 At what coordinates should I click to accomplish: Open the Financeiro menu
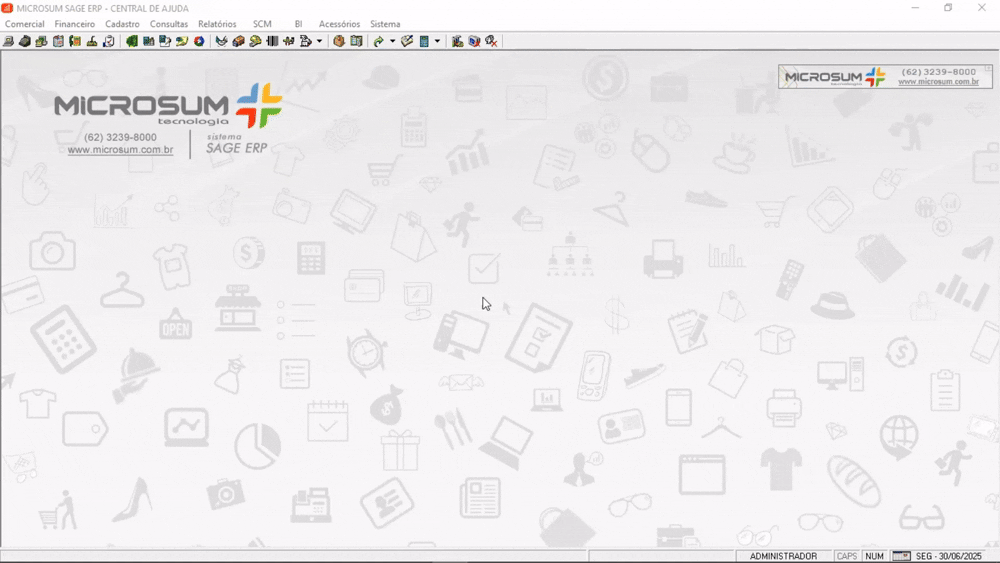click(x=75, y=24)
